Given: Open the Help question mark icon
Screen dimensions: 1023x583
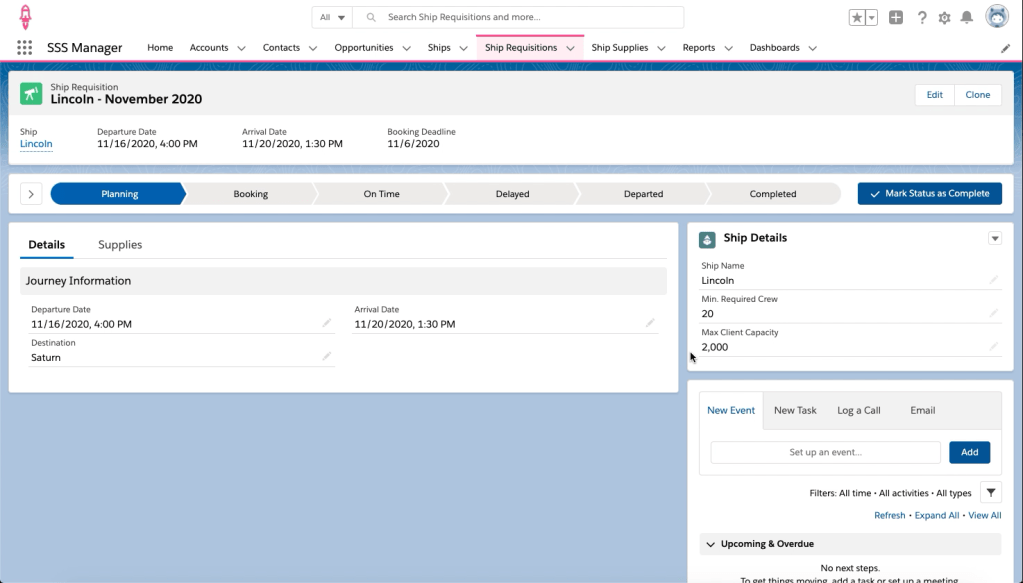Looking at the screenshot, I should [921, 17].
